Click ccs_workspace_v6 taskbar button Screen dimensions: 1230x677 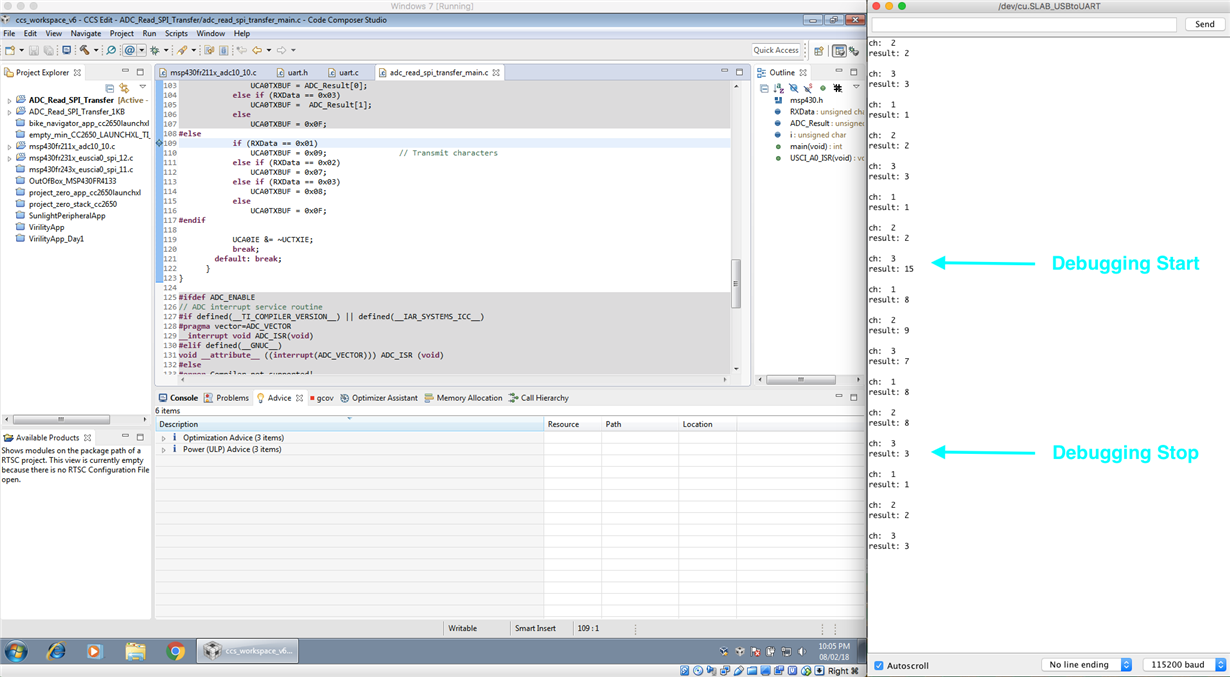tap(247, 651)
